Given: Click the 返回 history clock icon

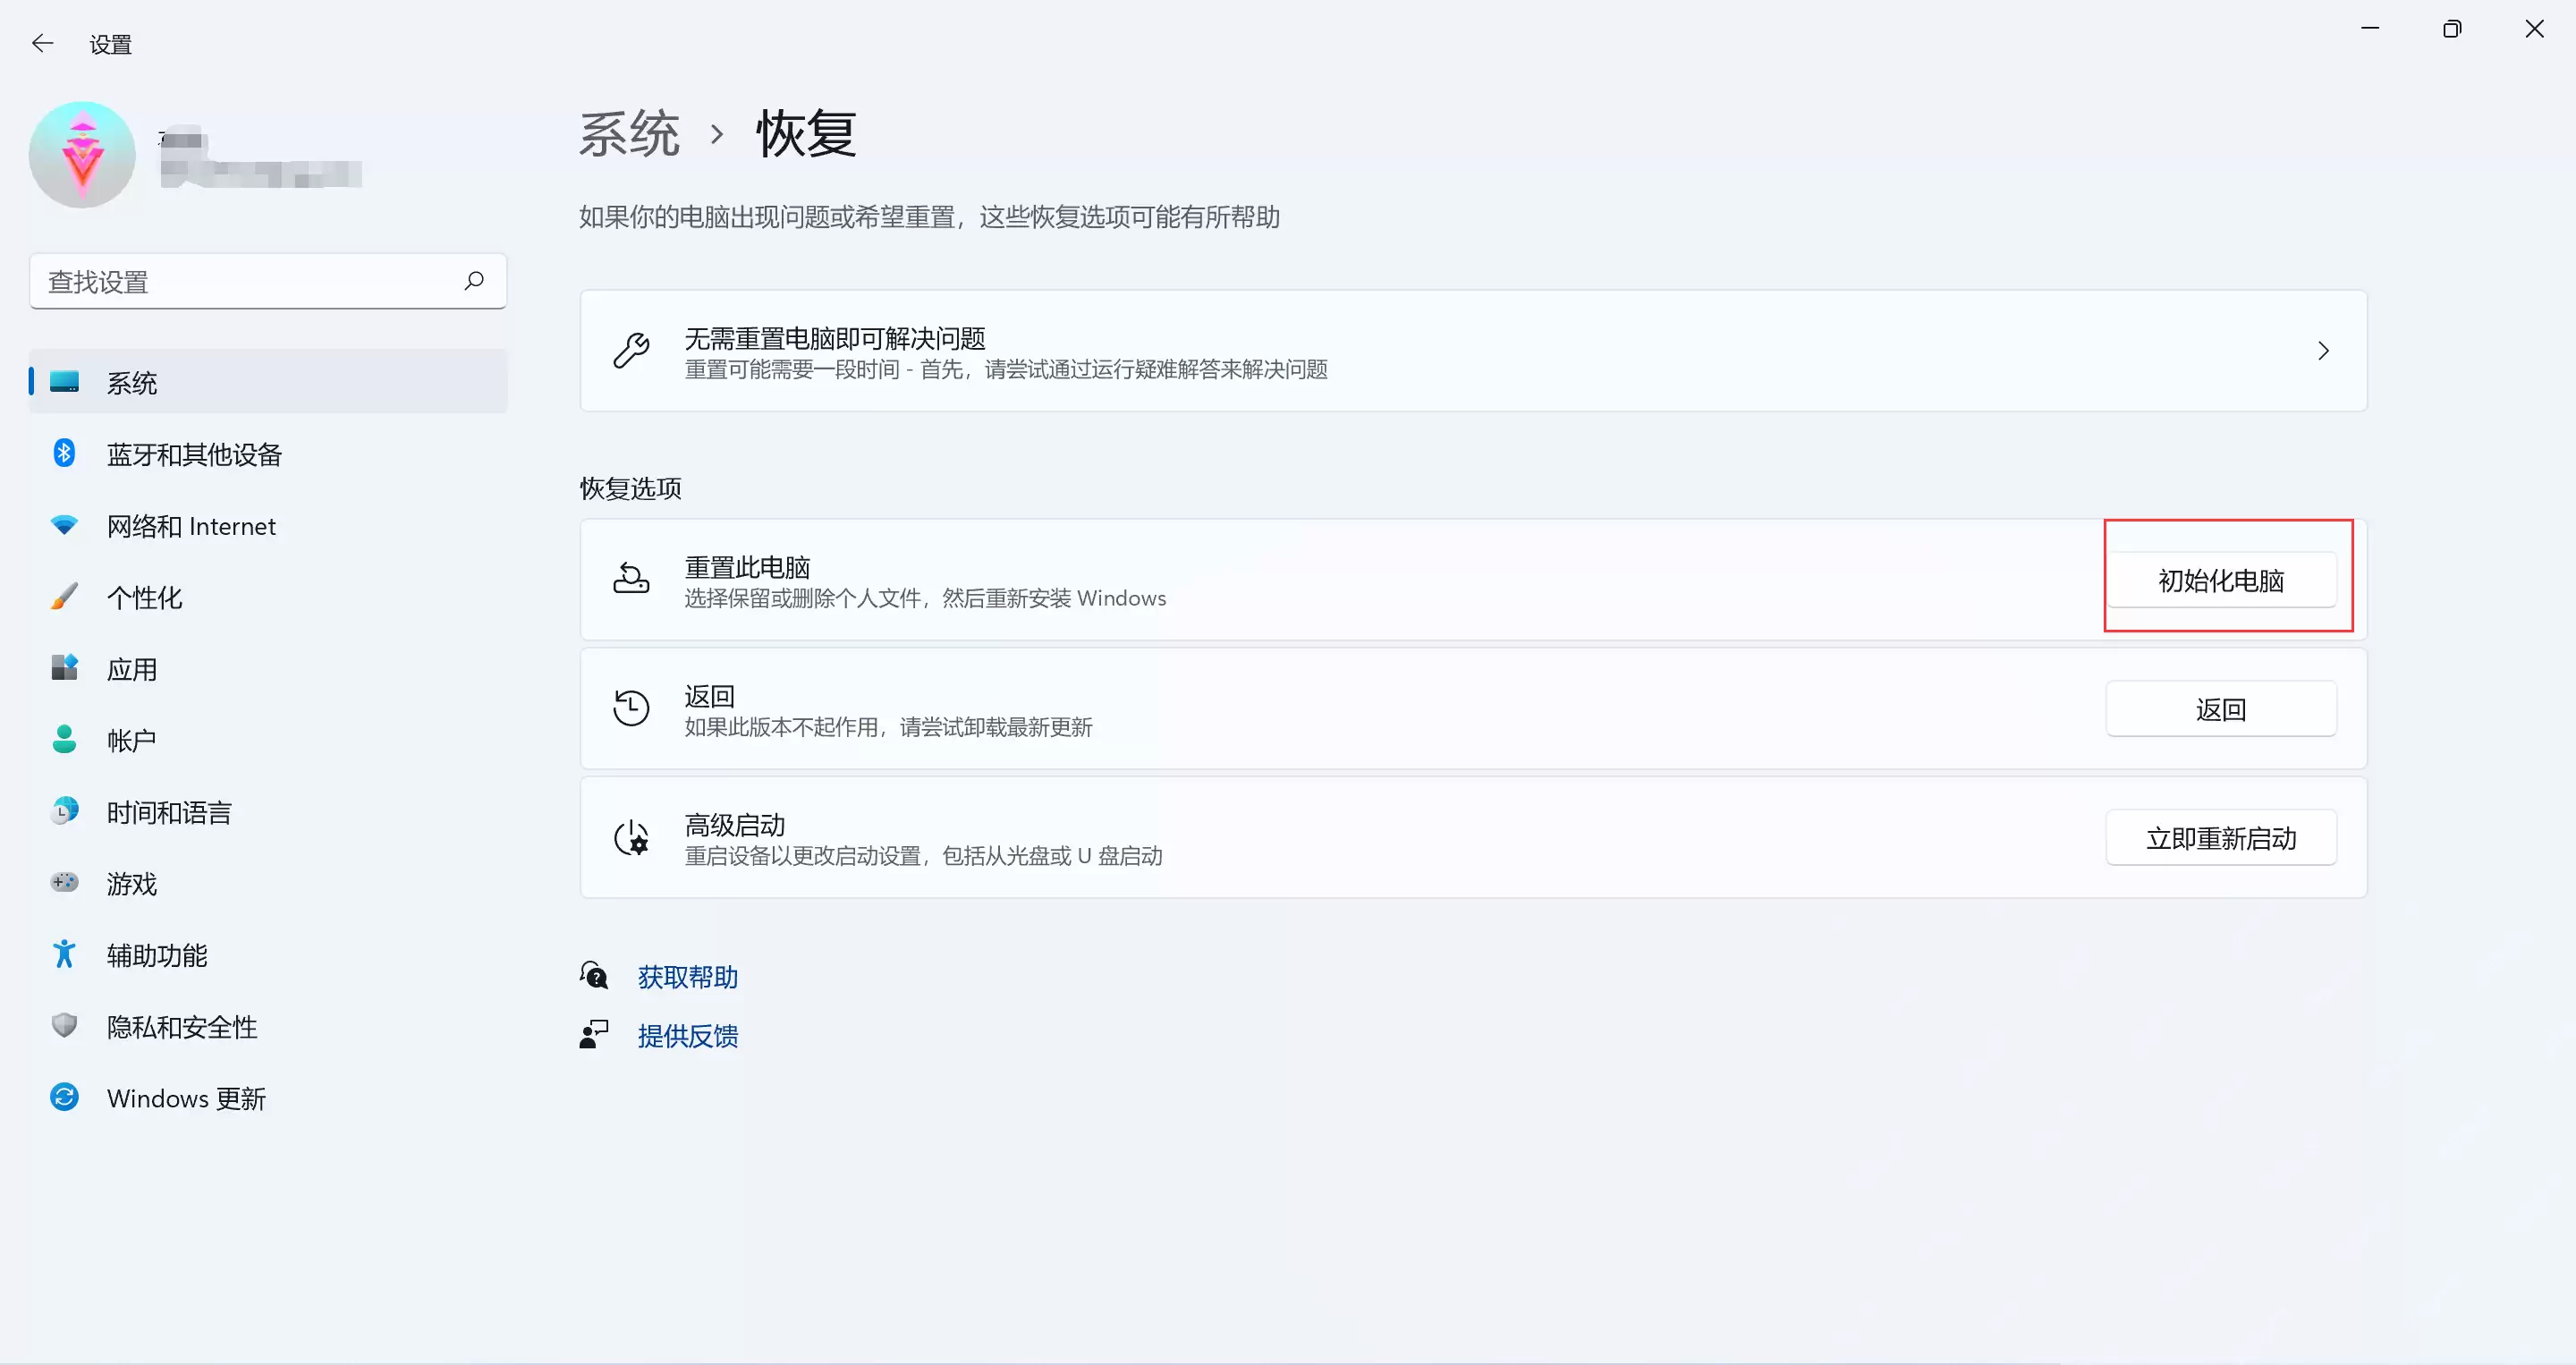Looking at the screenshot, I should tap(632, 708).
